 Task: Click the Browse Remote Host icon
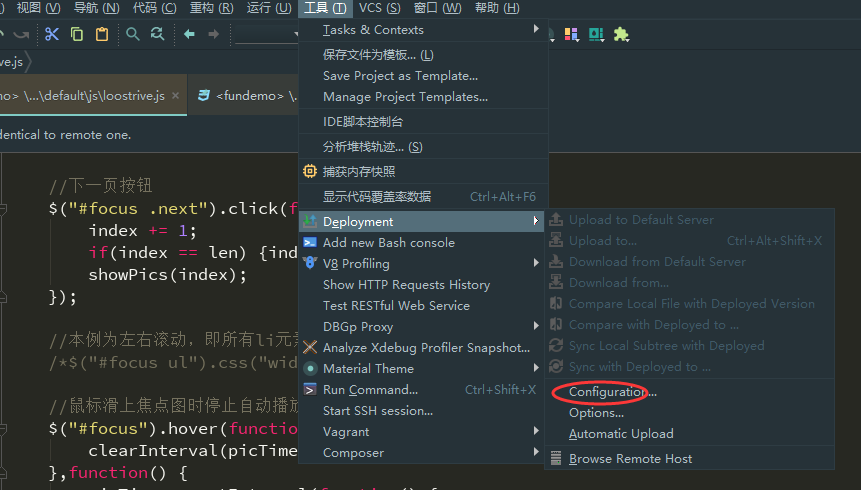[x=556, y=458]
